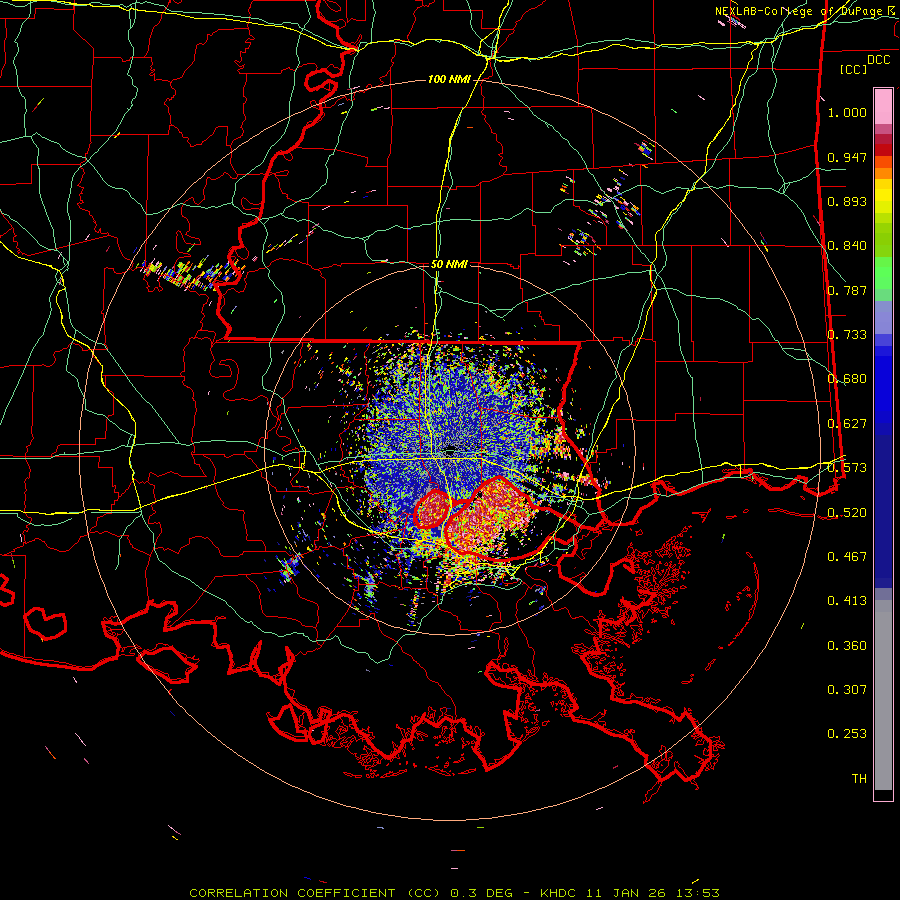This screenshot has height=900, width=900.
Task: Pick the dark navy segment of the color bar
Action: tap(883, 505)
